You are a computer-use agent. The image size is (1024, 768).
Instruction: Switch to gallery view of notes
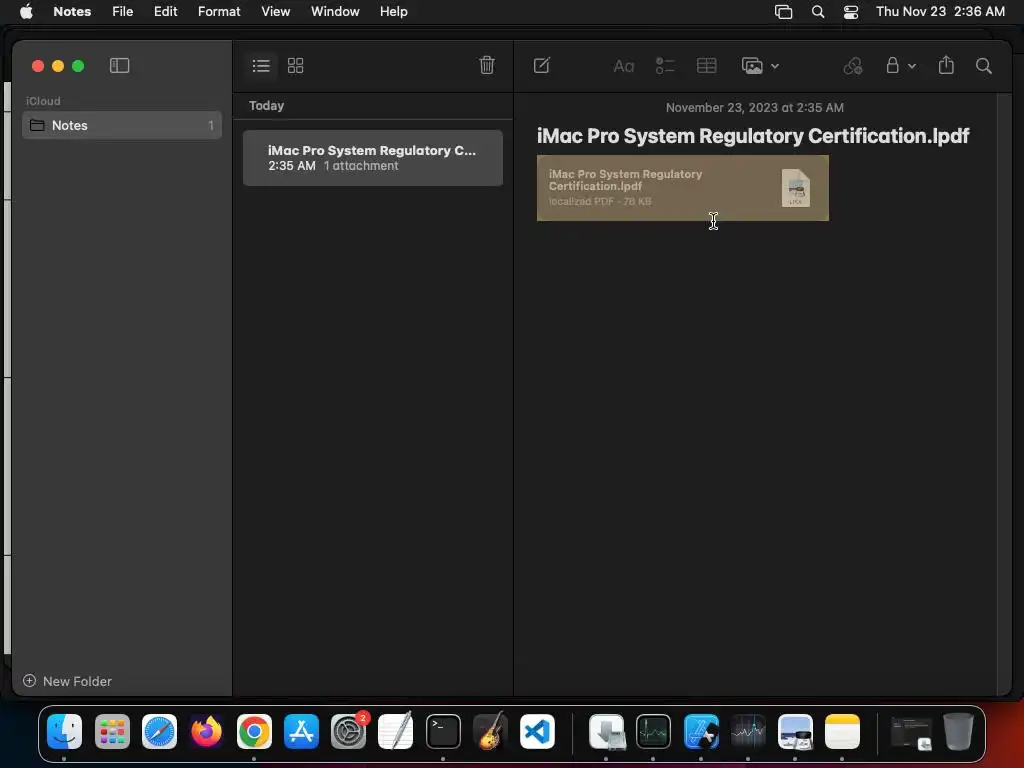tap(296, 65)
